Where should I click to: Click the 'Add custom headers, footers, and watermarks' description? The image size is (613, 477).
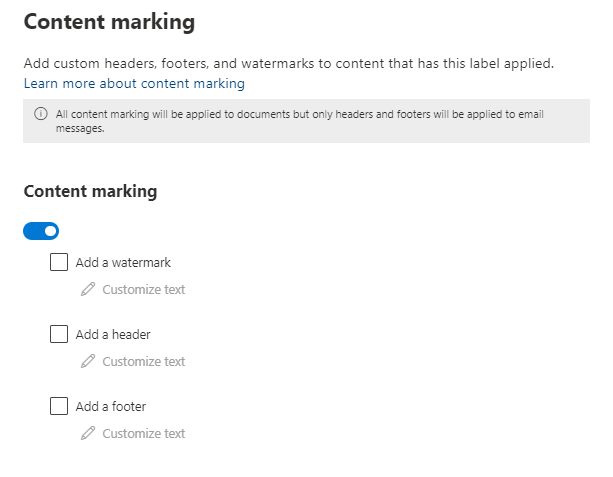coord(288,63)
